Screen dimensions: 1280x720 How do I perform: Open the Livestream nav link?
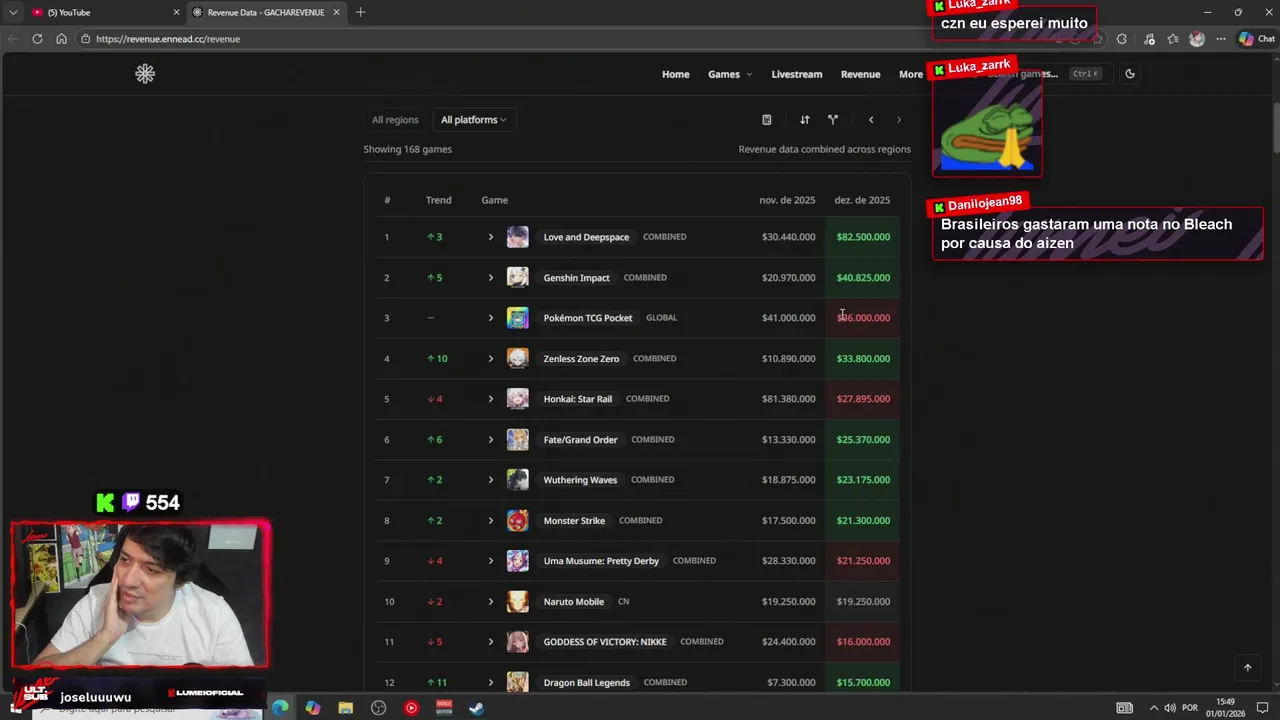tap(797, 74)
